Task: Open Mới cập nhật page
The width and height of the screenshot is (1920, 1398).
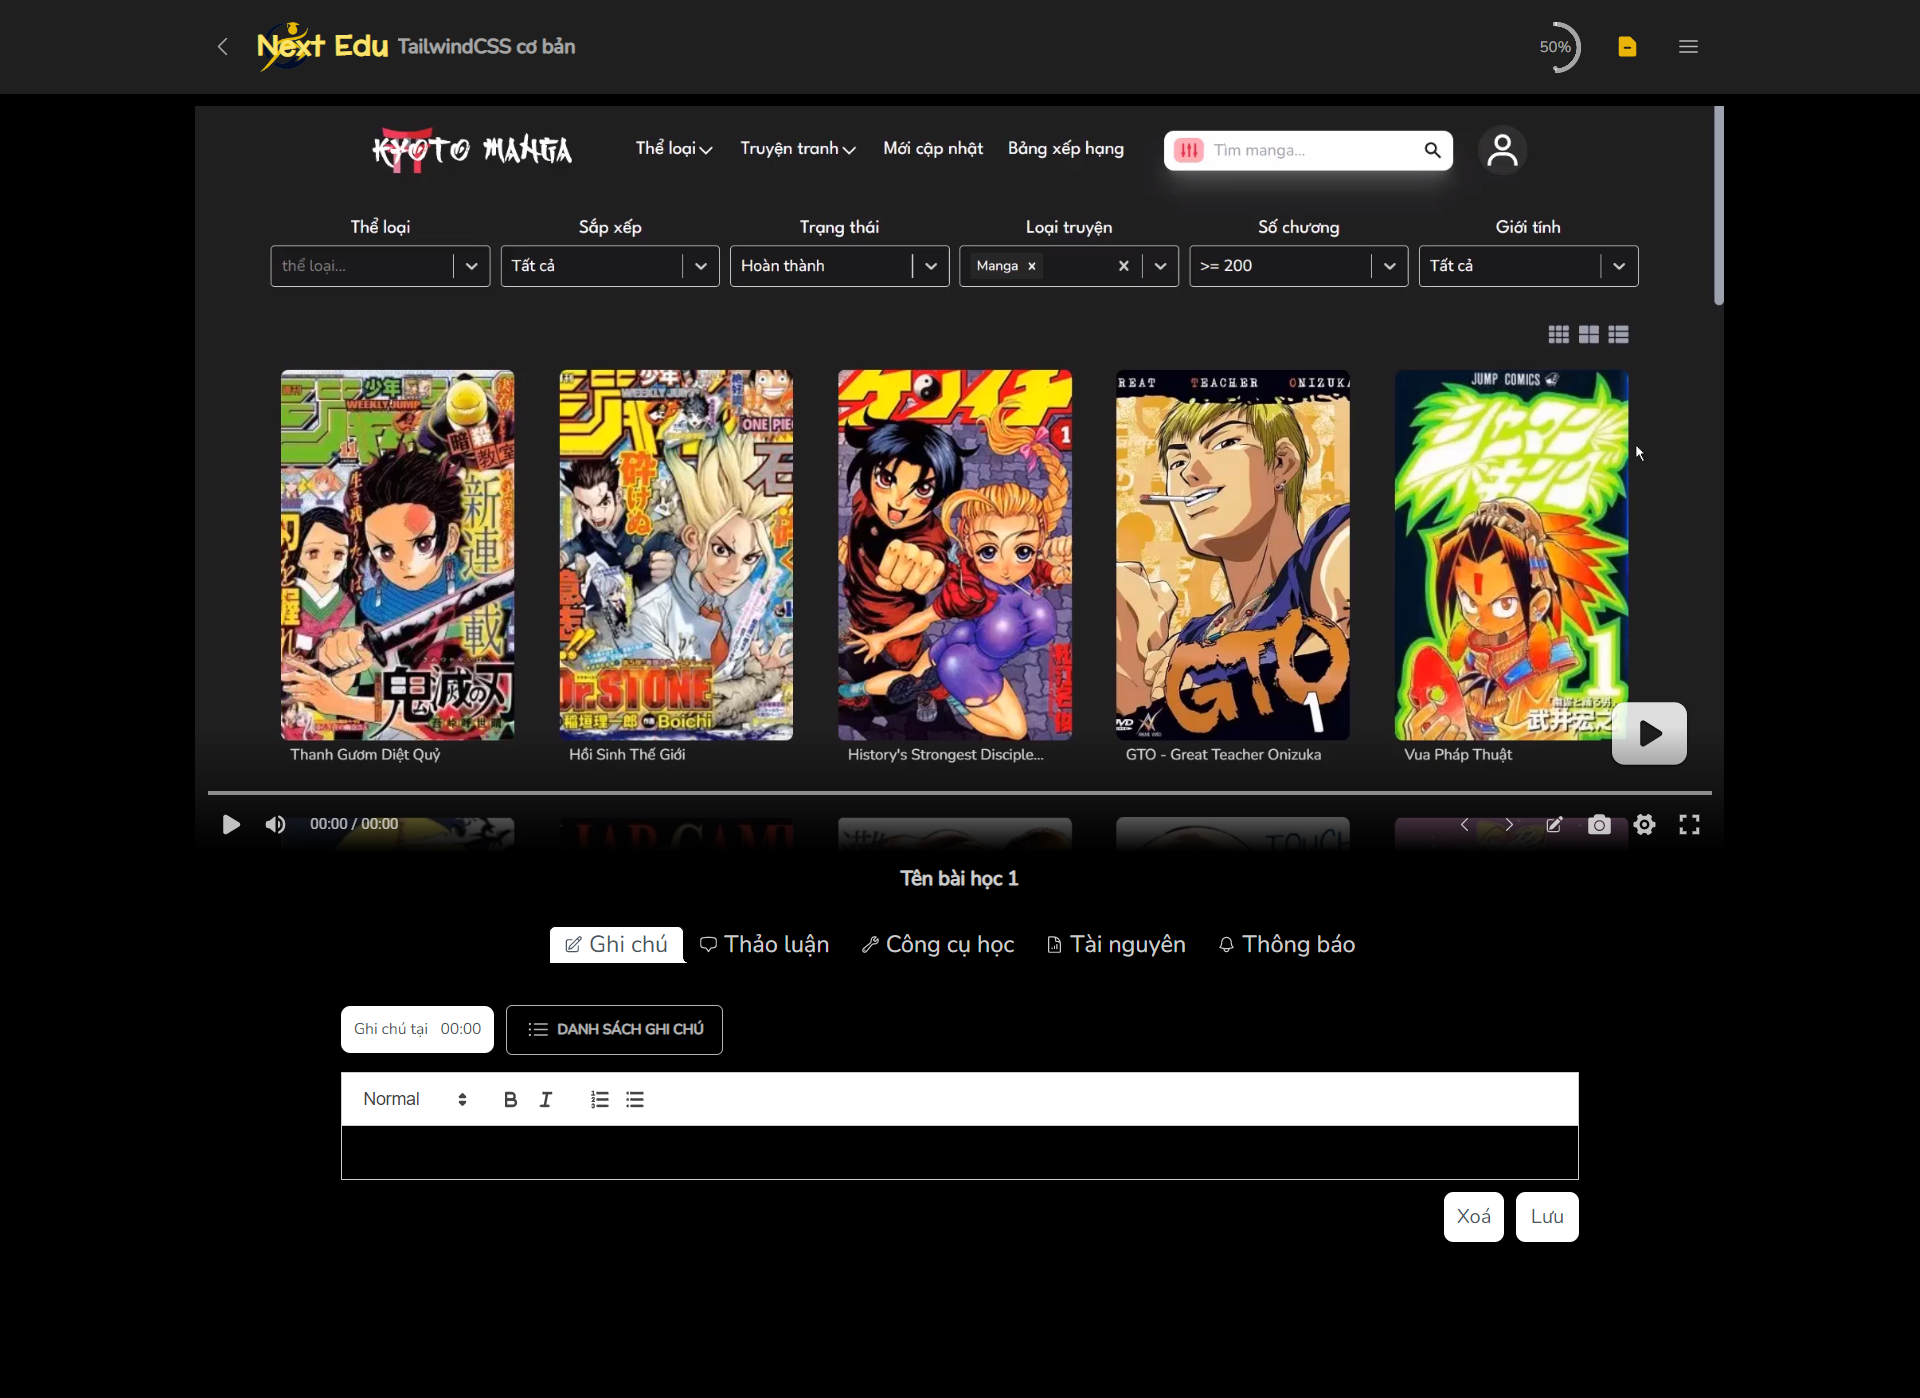Action: click(x=933, y=148)
